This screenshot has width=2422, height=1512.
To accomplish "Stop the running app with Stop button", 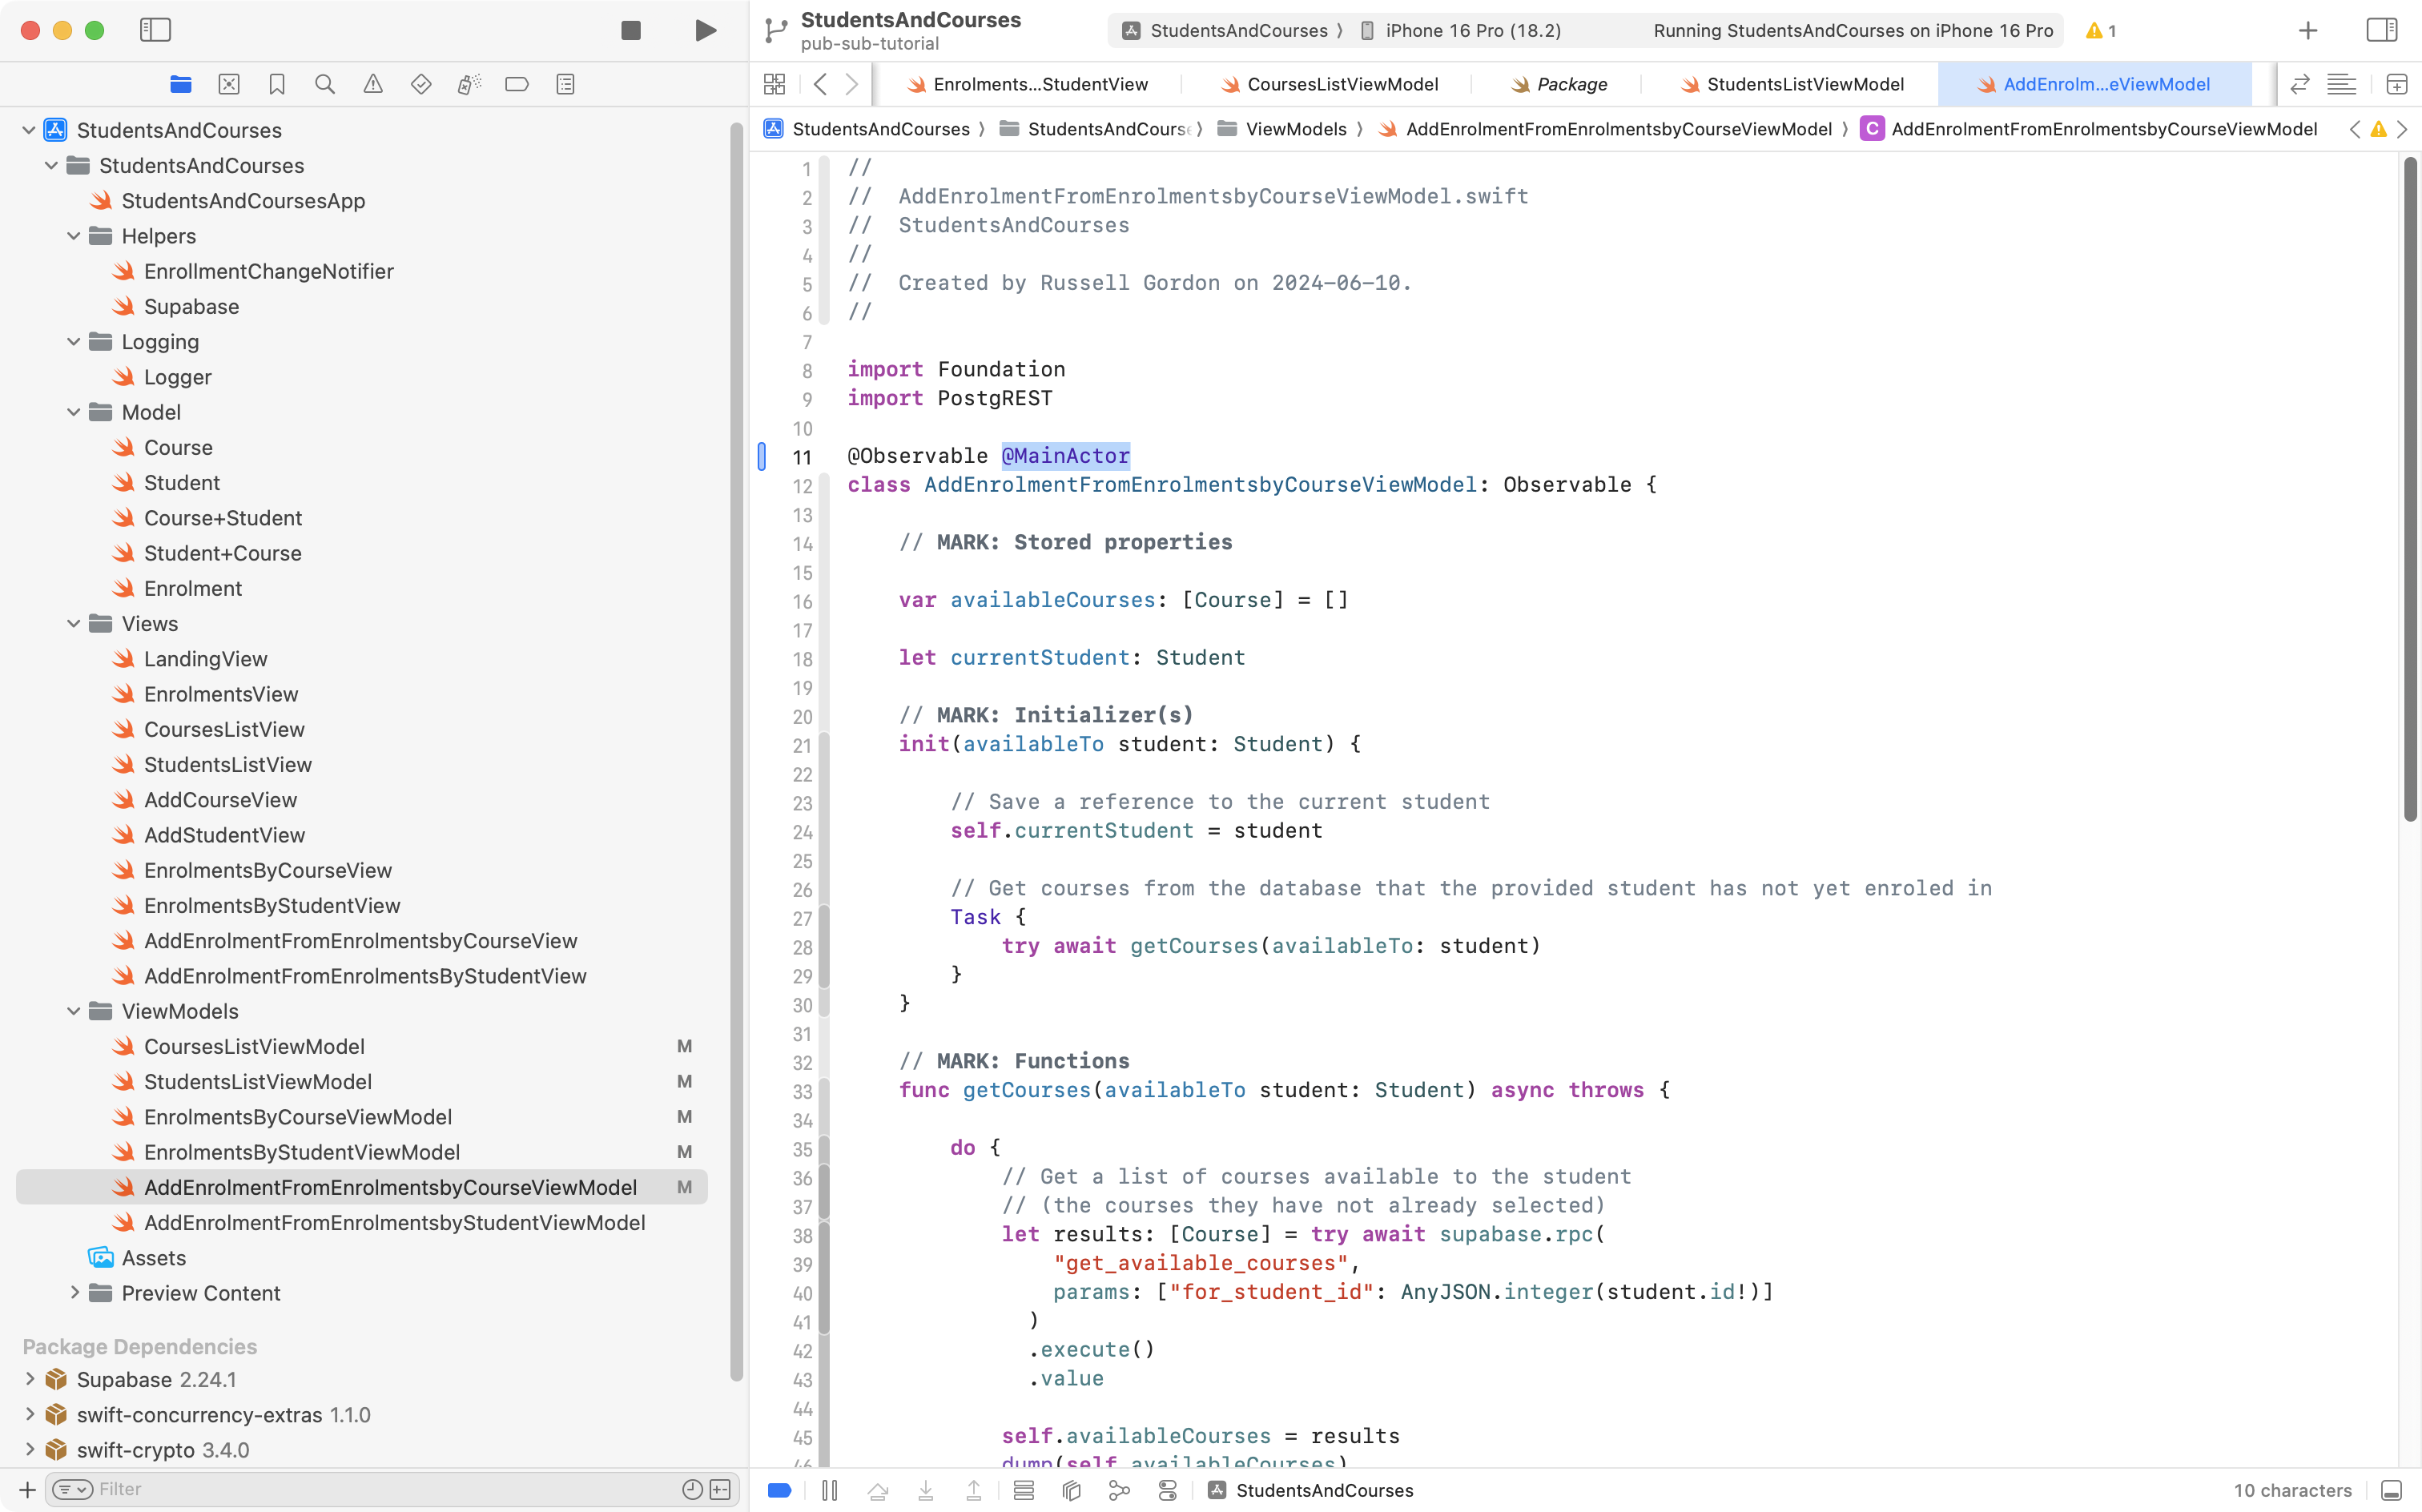I will pyautogui.click(x=630, y=30).
